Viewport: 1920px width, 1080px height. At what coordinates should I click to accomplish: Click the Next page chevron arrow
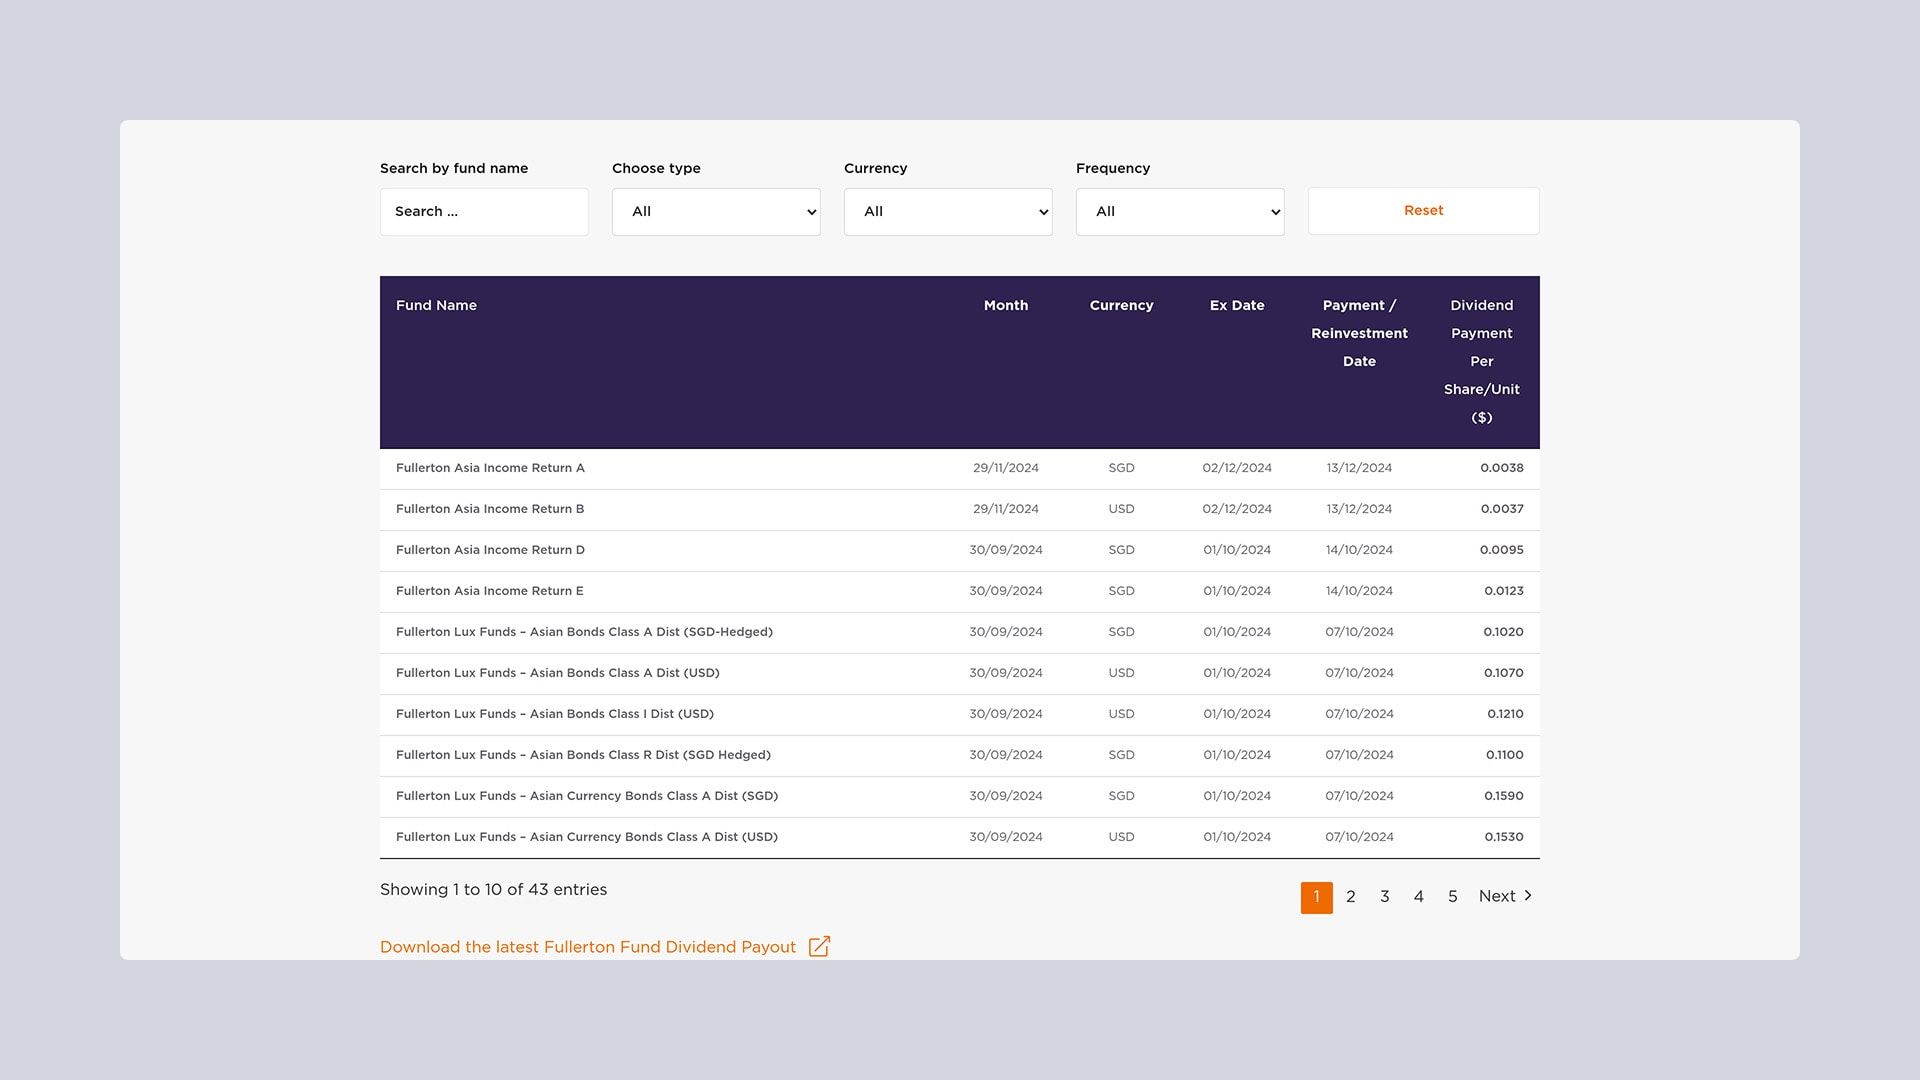(x=1529, y=896)
